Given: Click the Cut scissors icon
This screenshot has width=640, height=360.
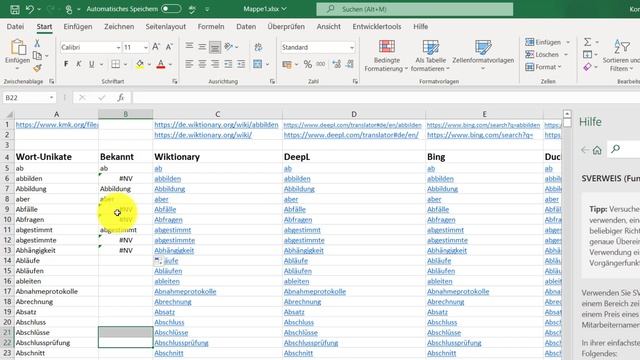Looking at the screenshot, I should coord(37,43).
